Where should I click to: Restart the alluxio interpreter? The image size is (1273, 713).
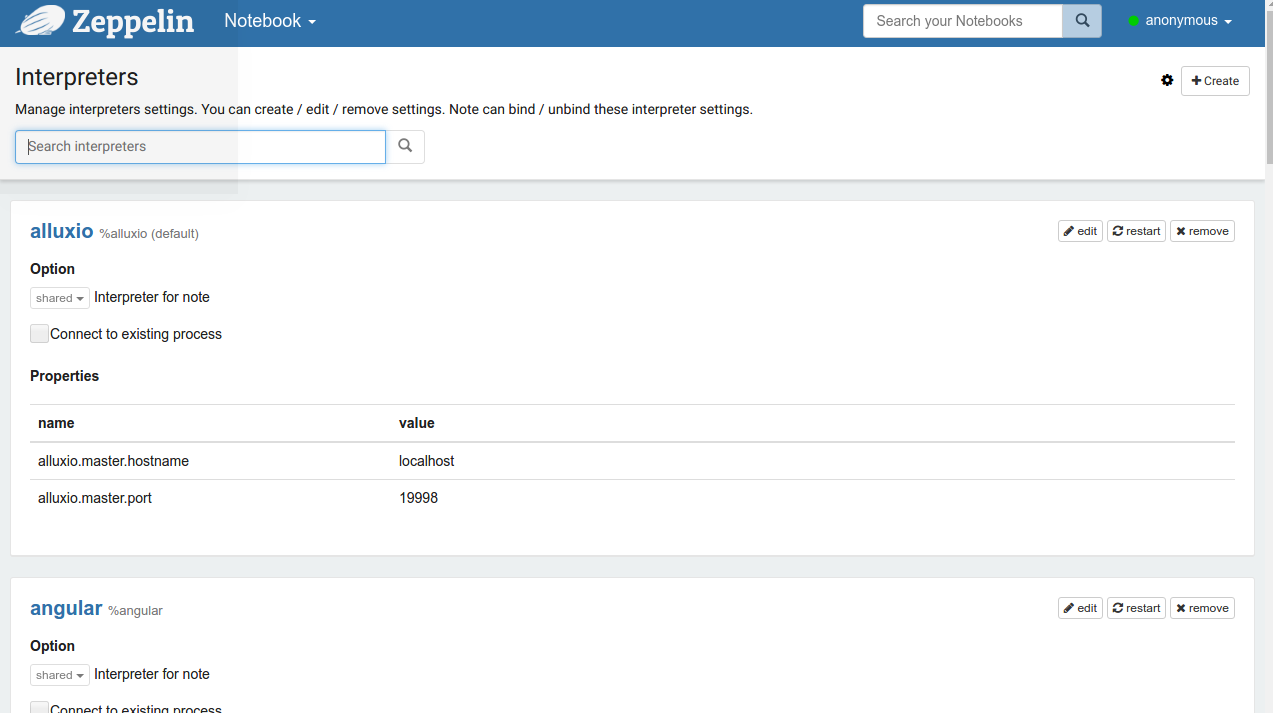pyautogui.click(x=1136, y=231)
